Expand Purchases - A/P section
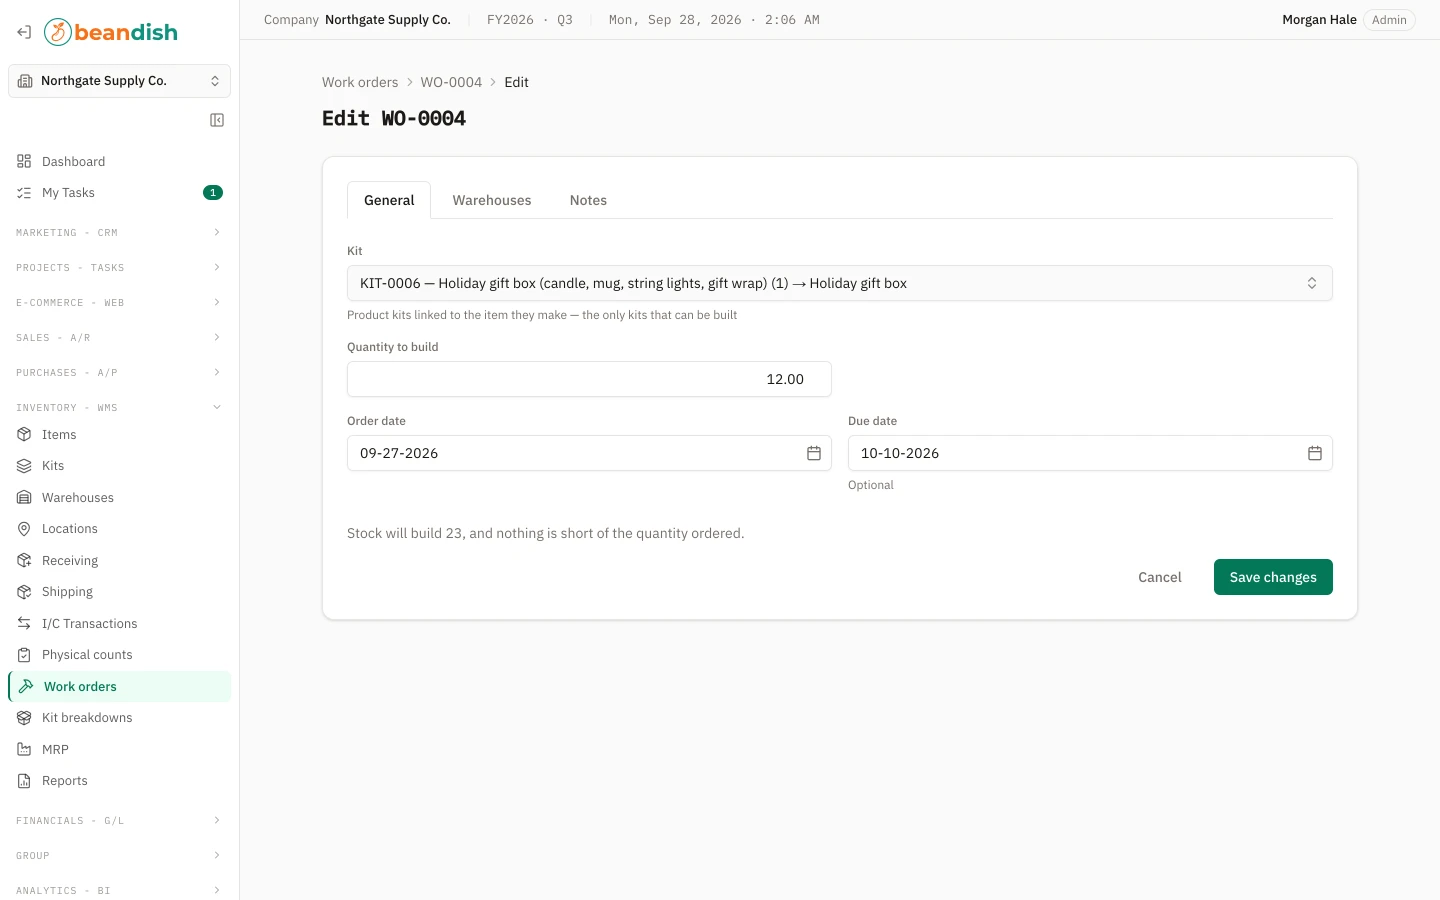Viewport: 1440px width, 900px height. 119,373
